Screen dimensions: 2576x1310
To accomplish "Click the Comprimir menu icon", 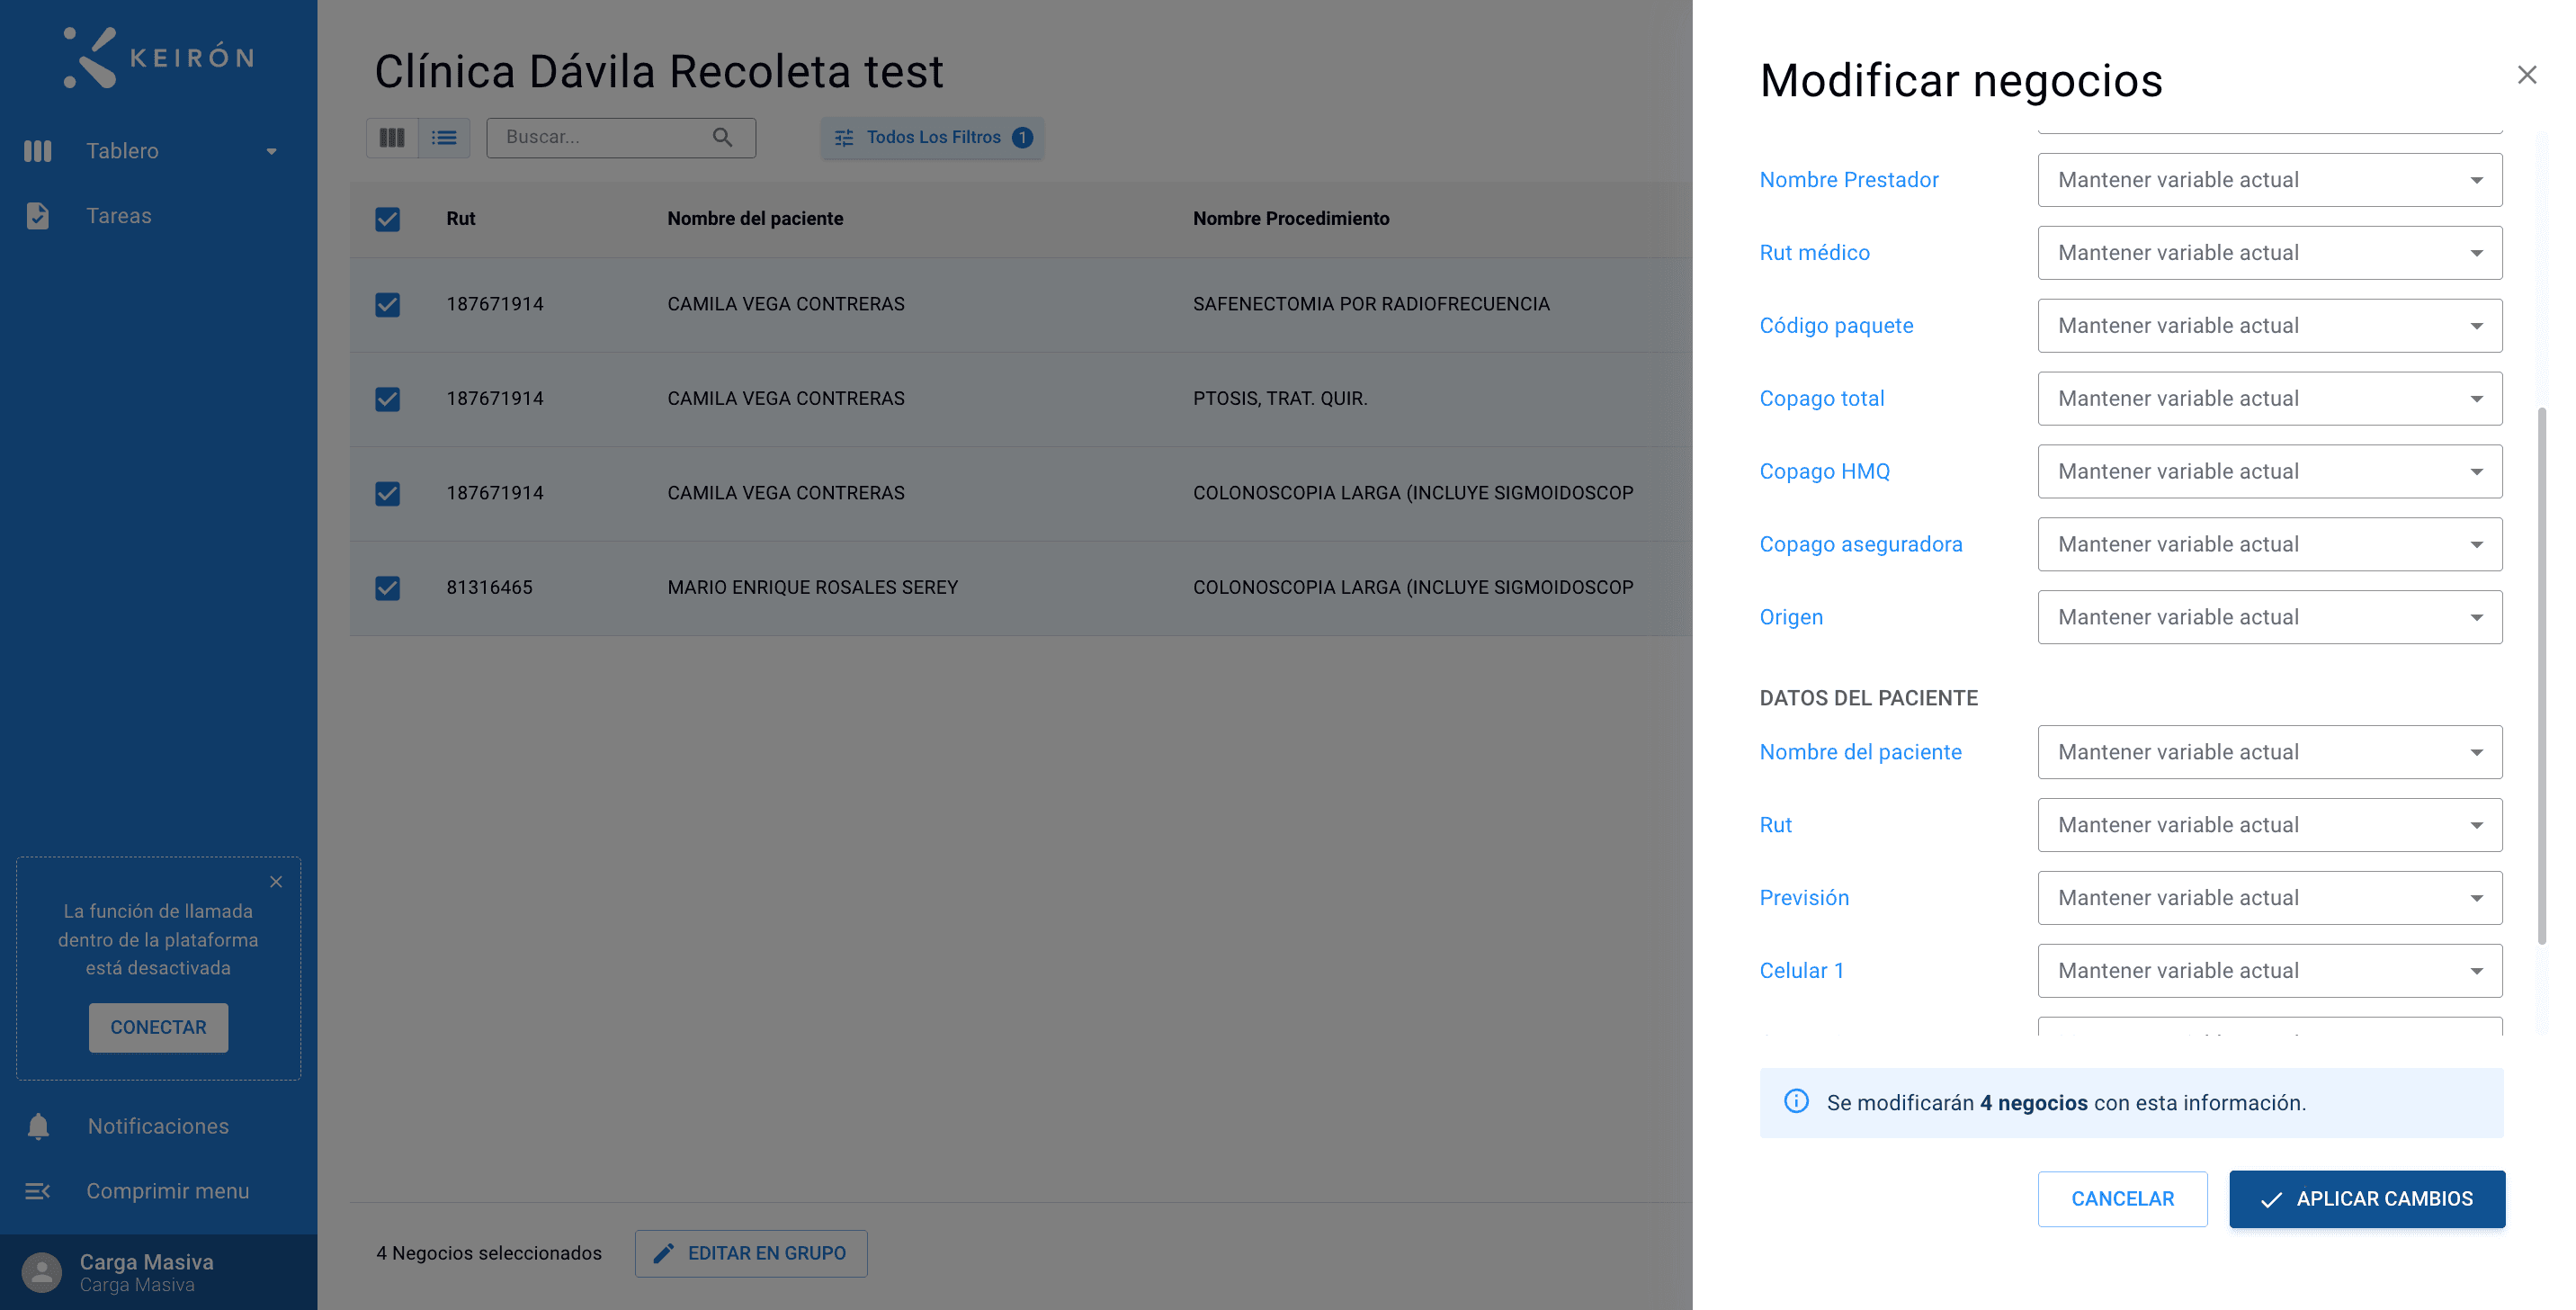I will tap(38, 1191).
